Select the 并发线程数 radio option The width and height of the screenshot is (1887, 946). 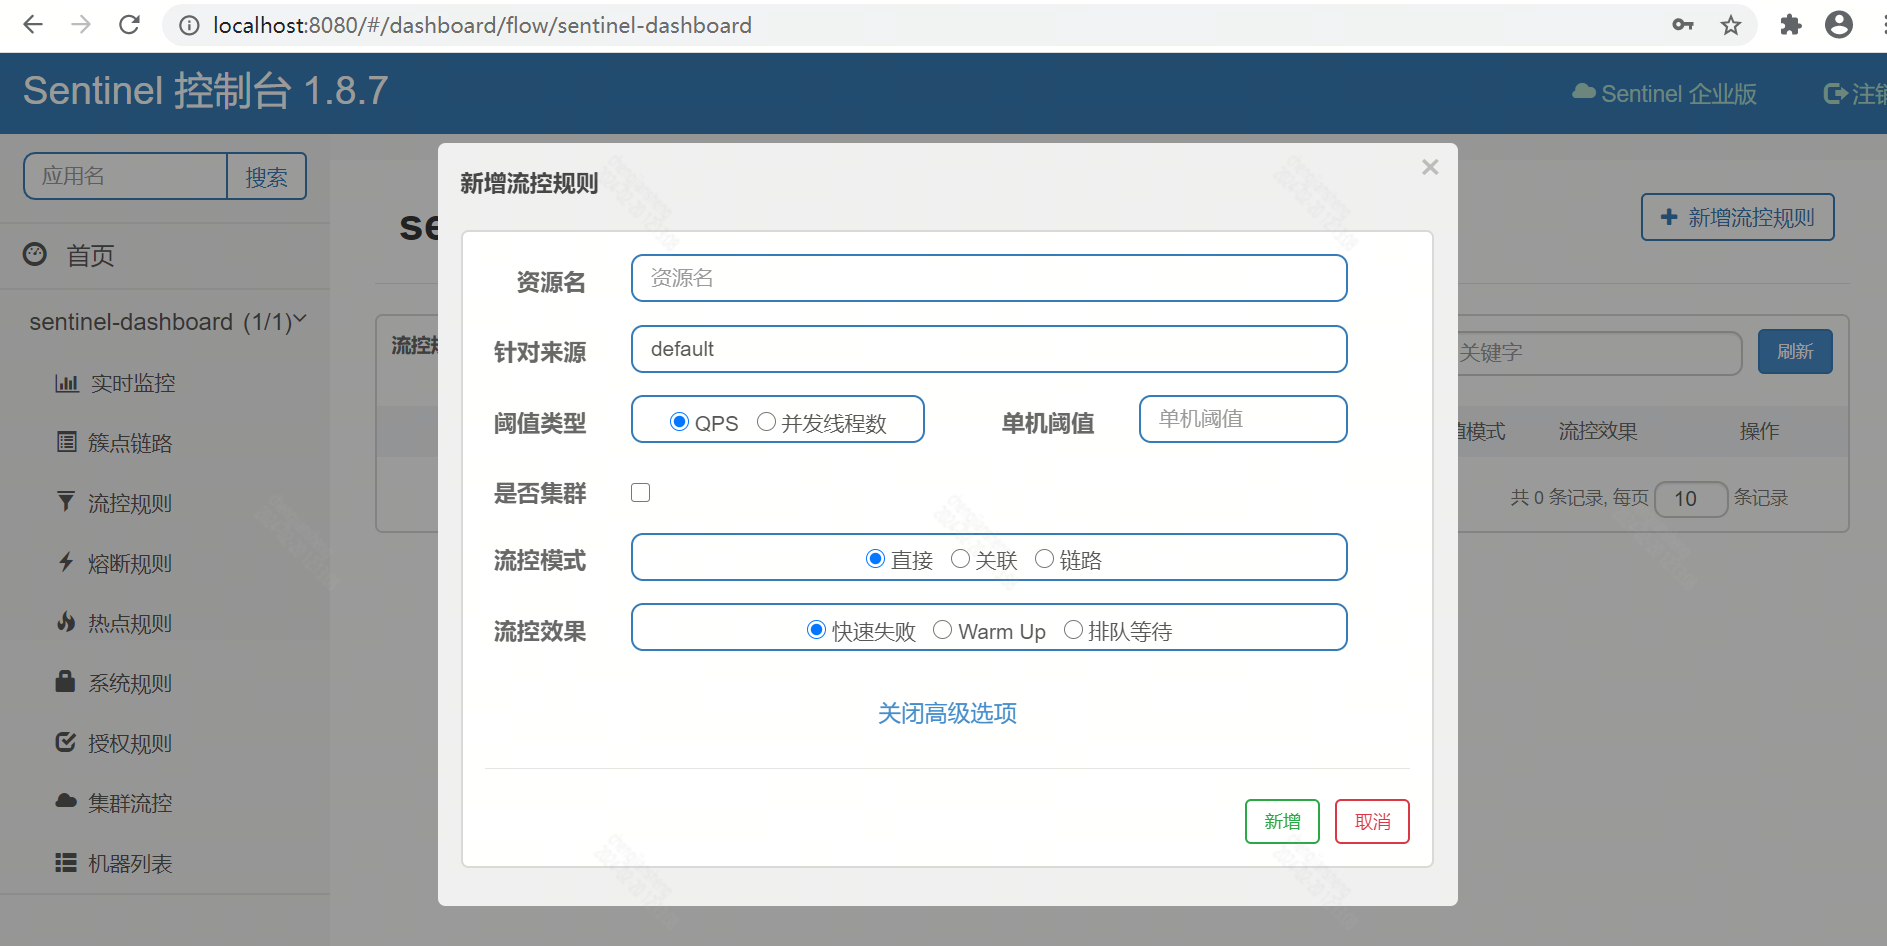766,422
